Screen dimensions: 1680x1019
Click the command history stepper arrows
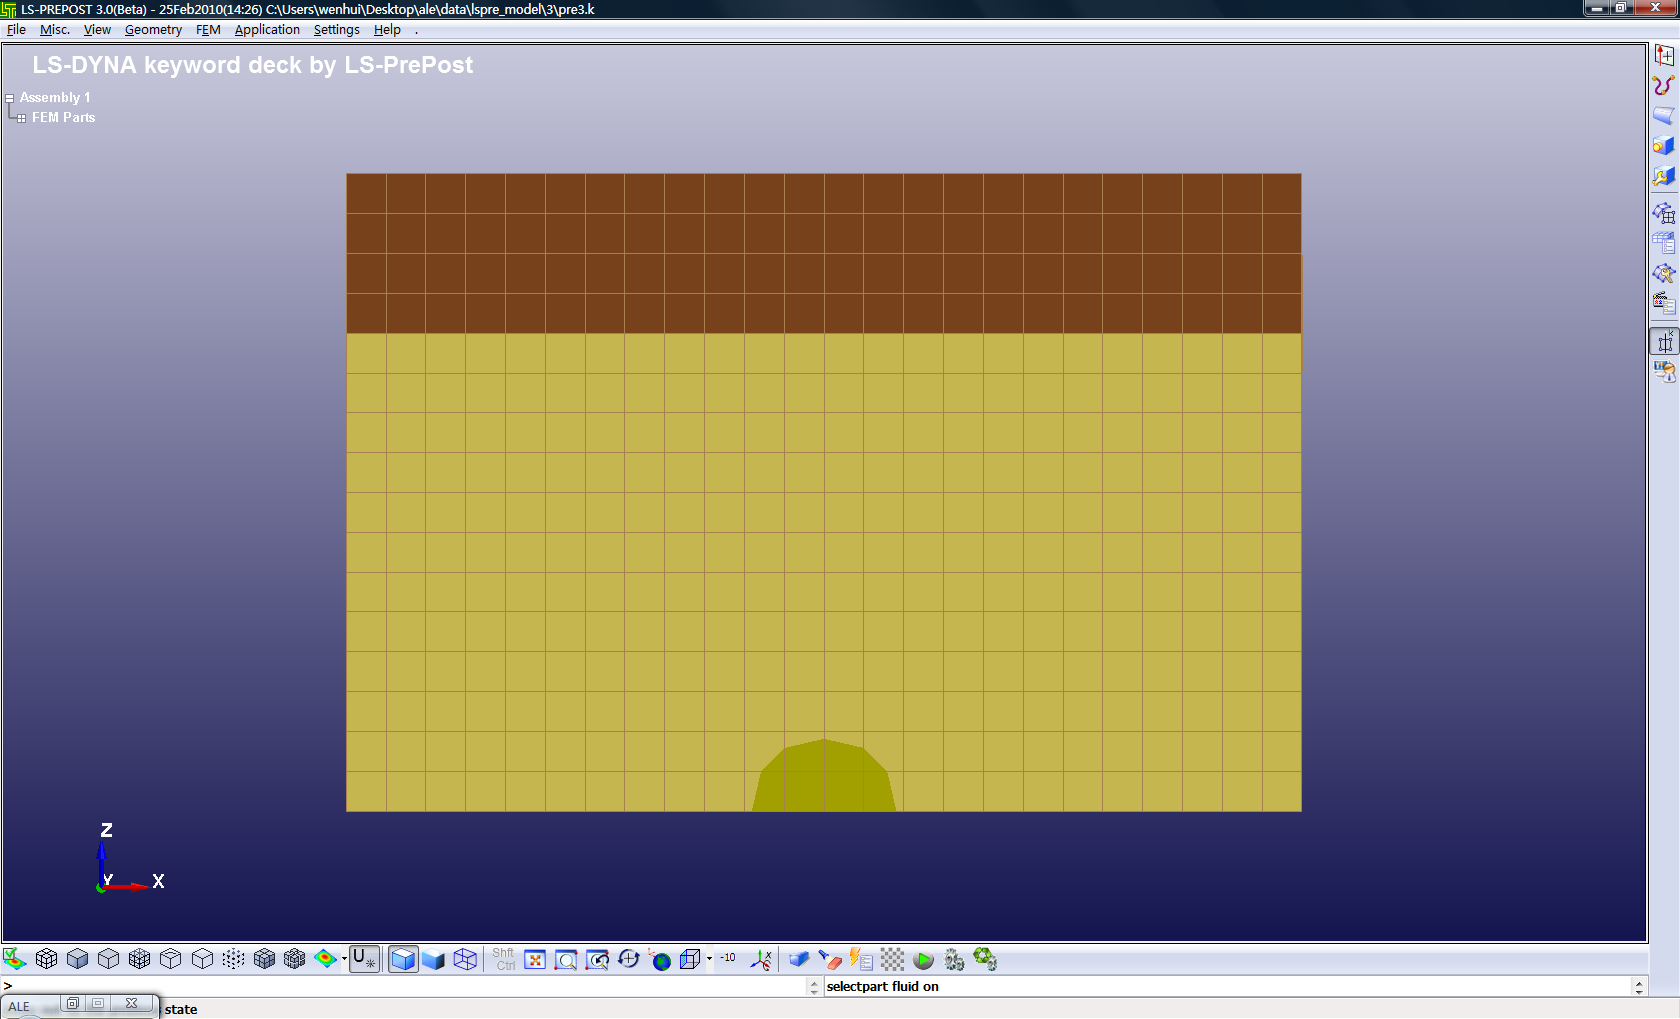(814, 987)
